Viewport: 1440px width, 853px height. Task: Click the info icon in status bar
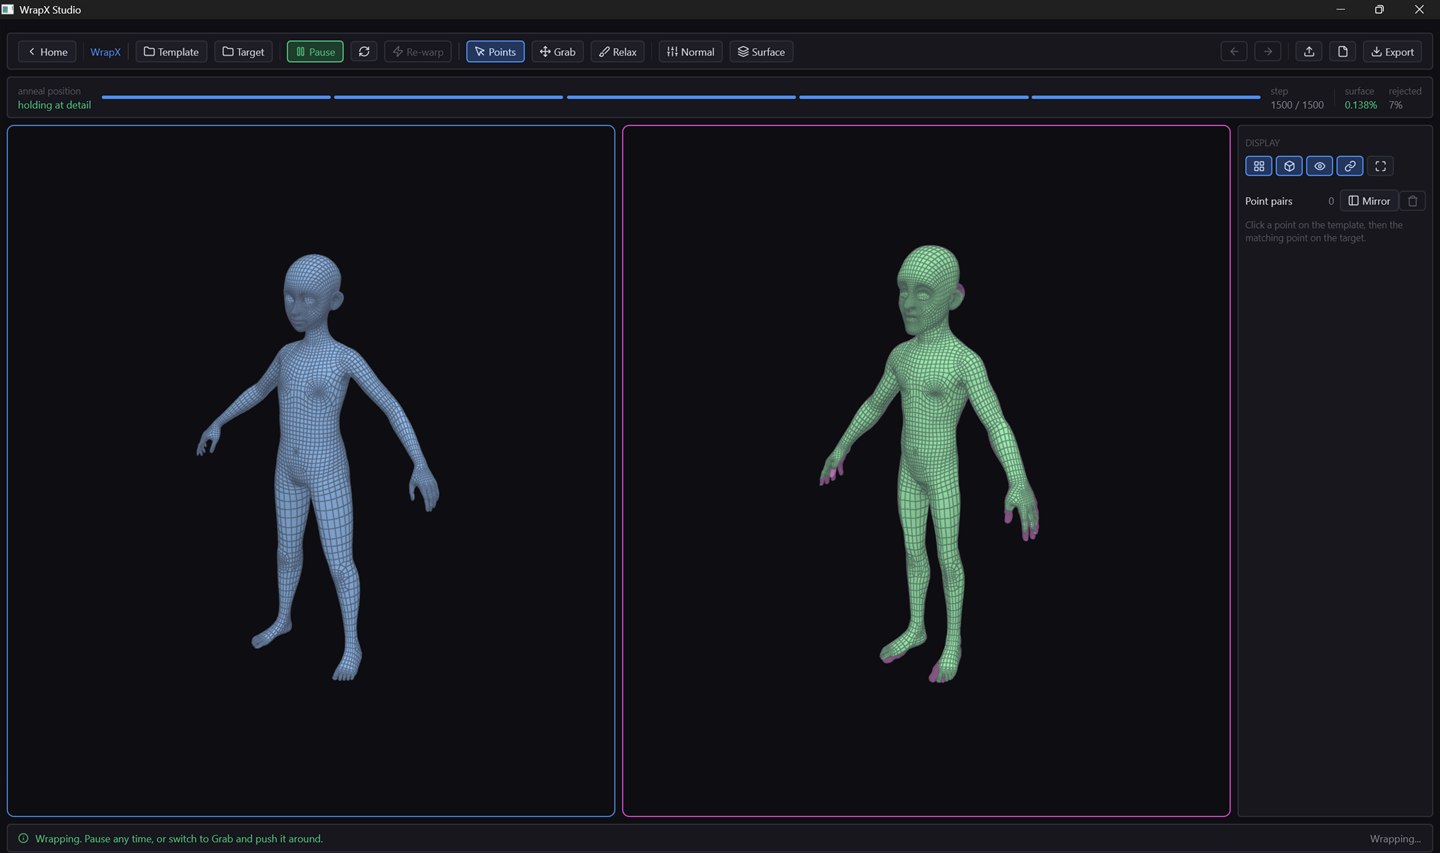pos(23,838)
